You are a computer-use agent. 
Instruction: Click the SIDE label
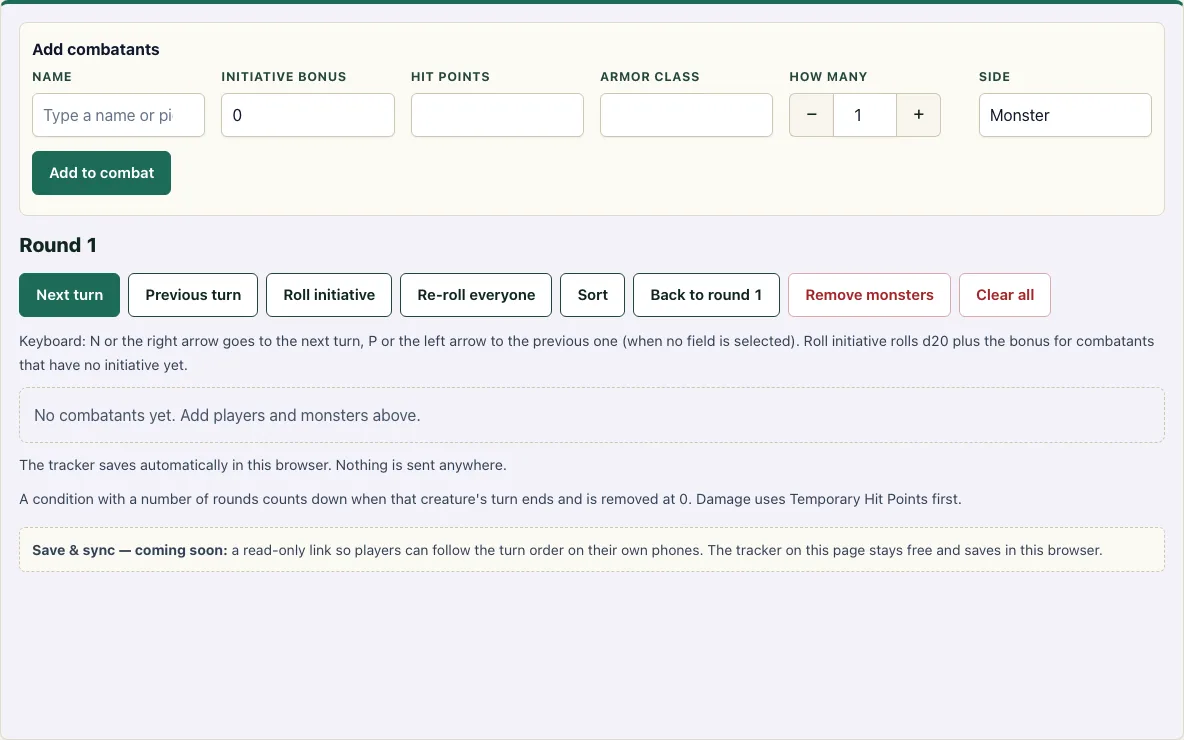[994, 77]
